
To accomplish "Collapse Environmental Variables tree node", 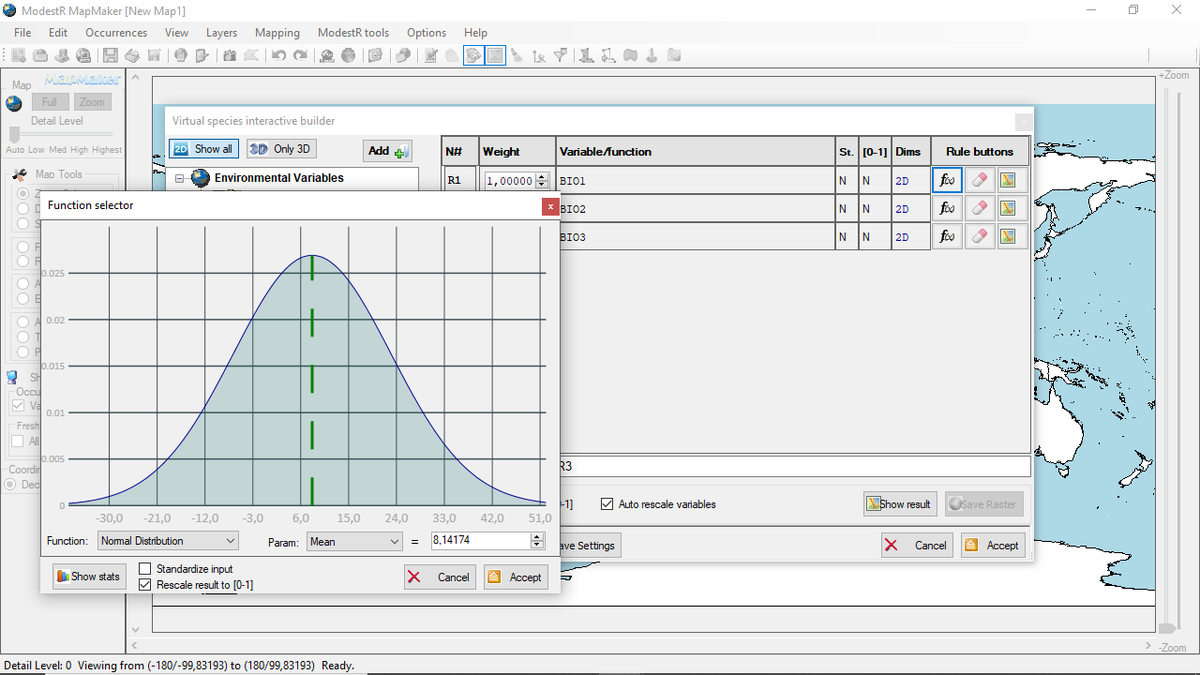I will 180,178.
